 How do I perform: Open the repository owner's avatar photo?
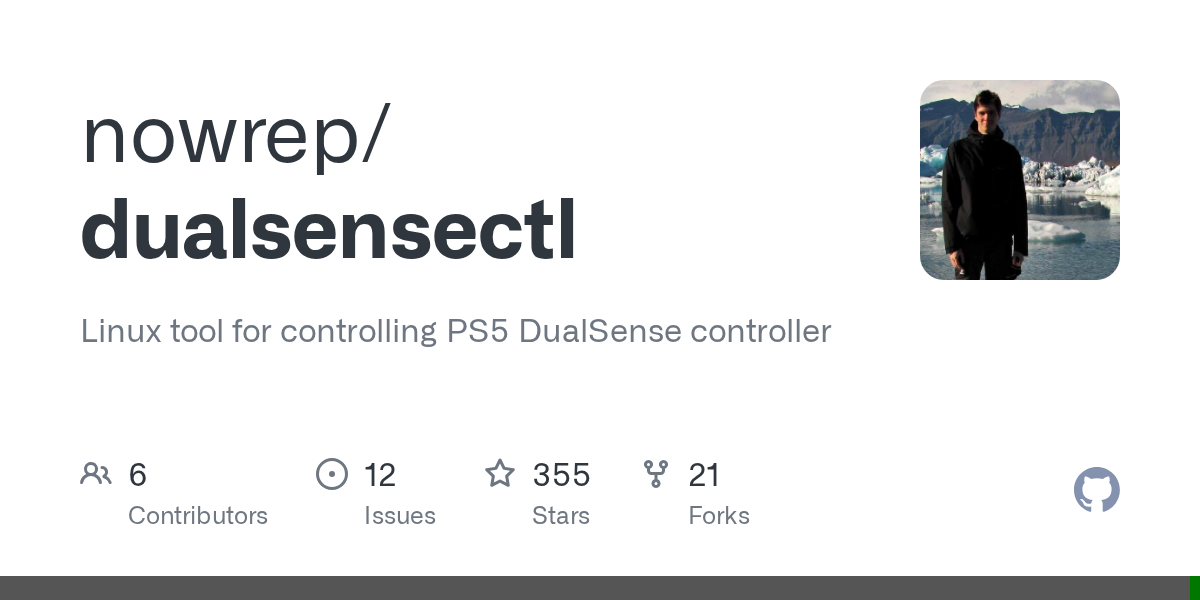[x=1019, y=180]
